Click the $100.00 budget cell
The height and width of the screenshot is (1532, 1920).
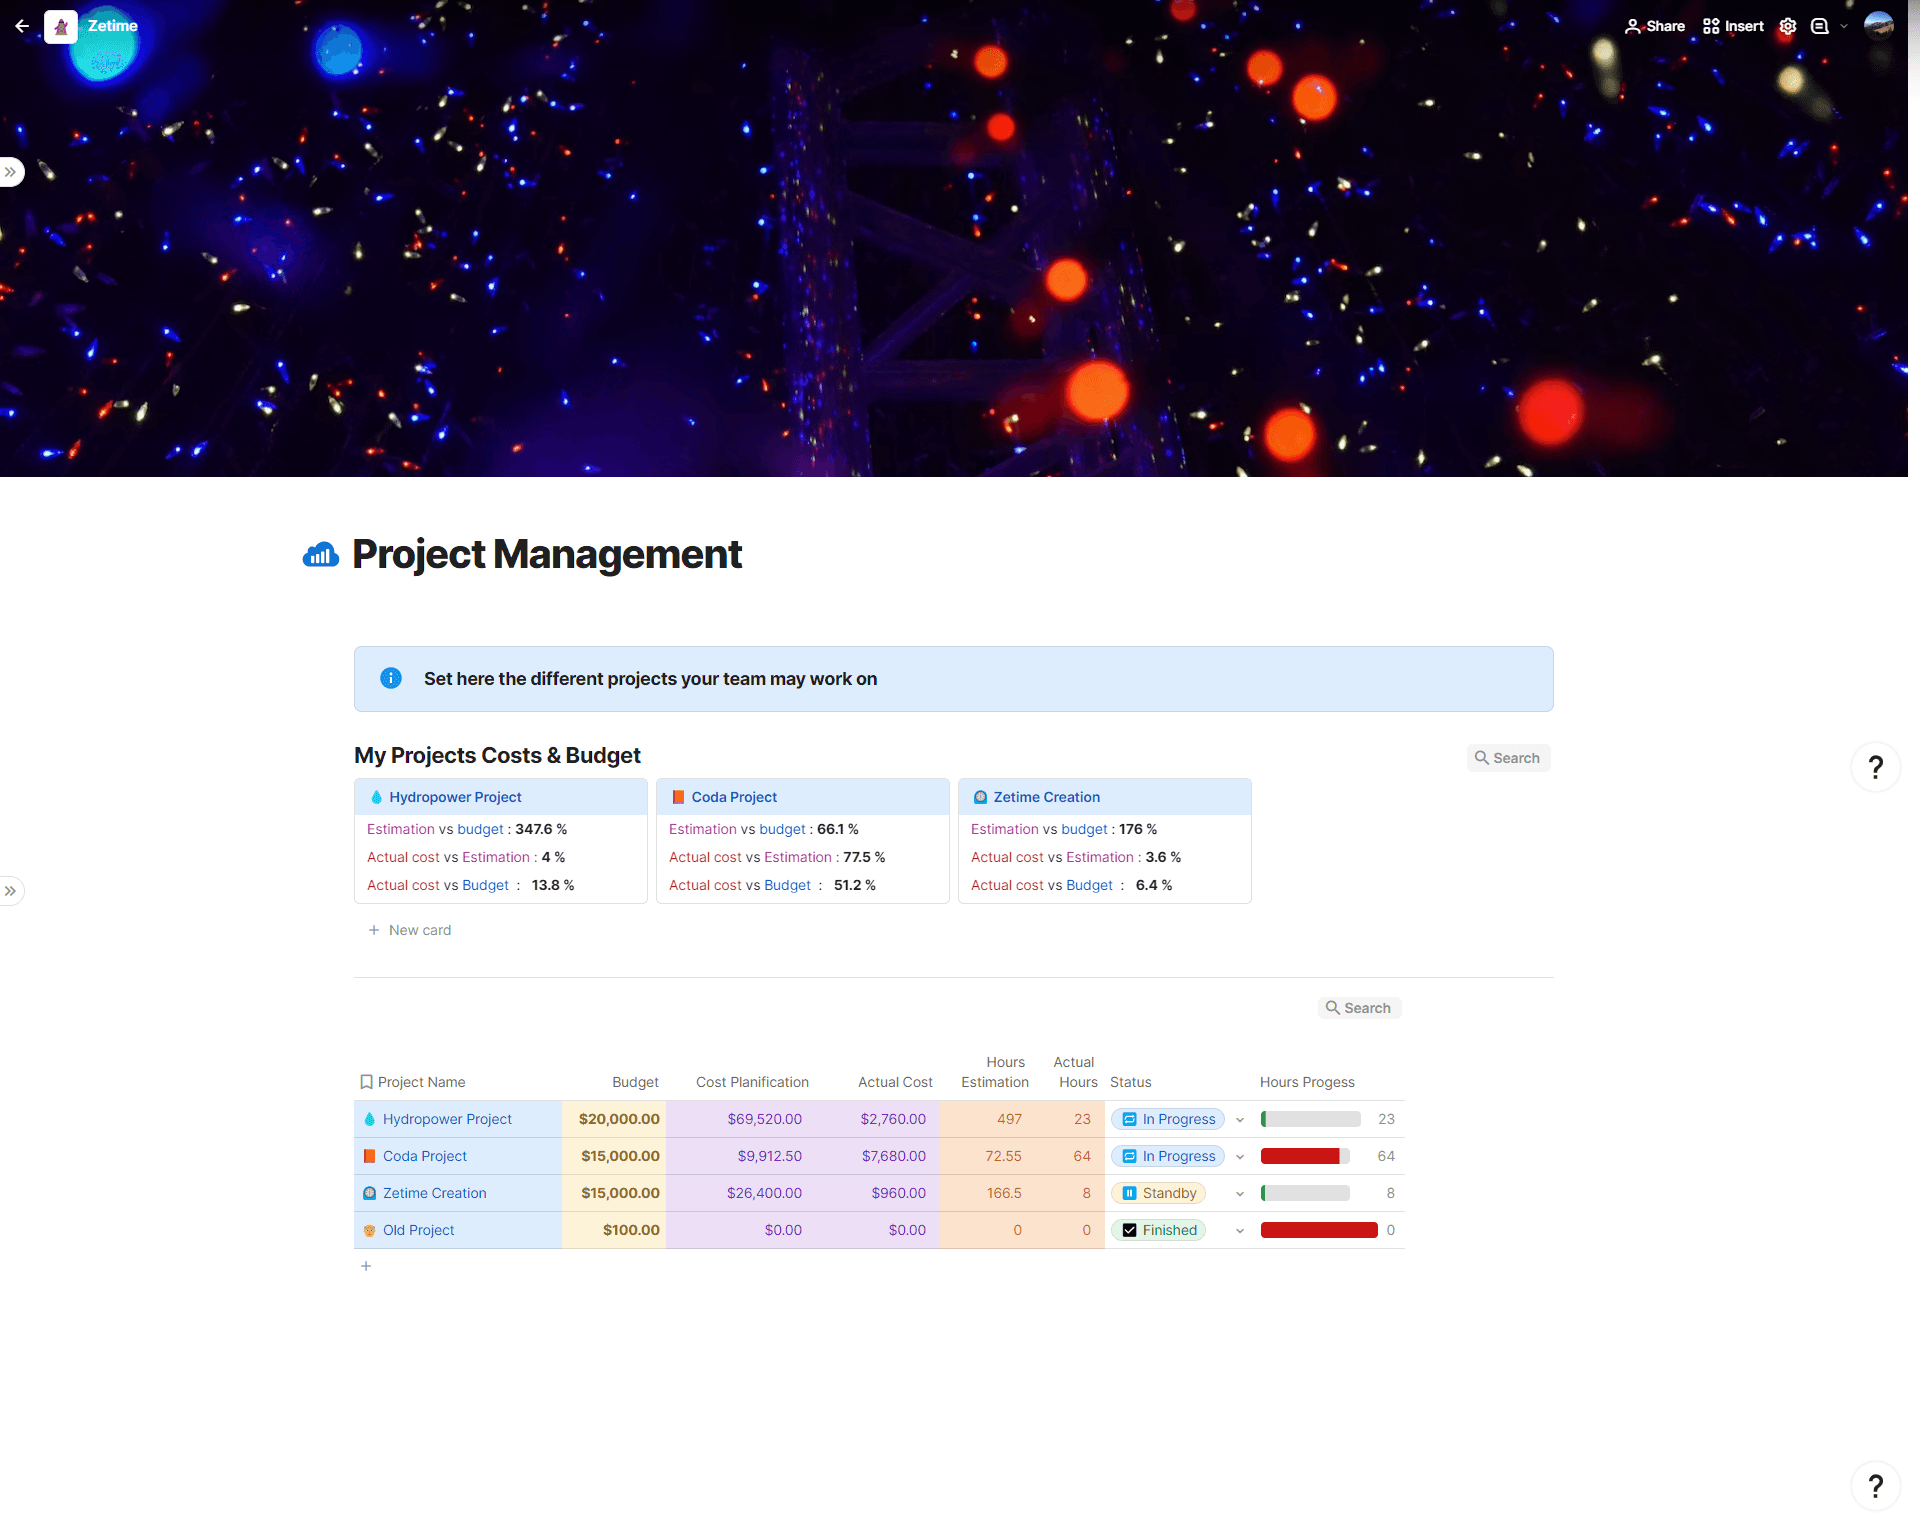(614, 1230)
